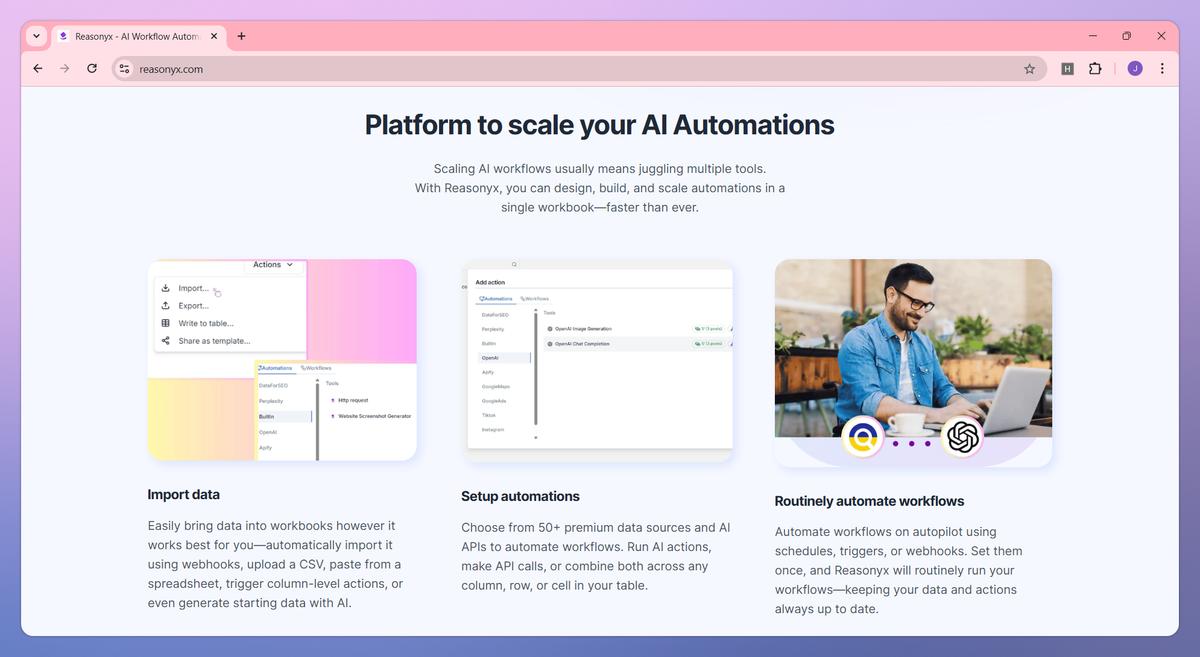Viewport: 1200px width, 657px height.
Task: Switch to Workflows tab in Add action panel
Action: 535,299
